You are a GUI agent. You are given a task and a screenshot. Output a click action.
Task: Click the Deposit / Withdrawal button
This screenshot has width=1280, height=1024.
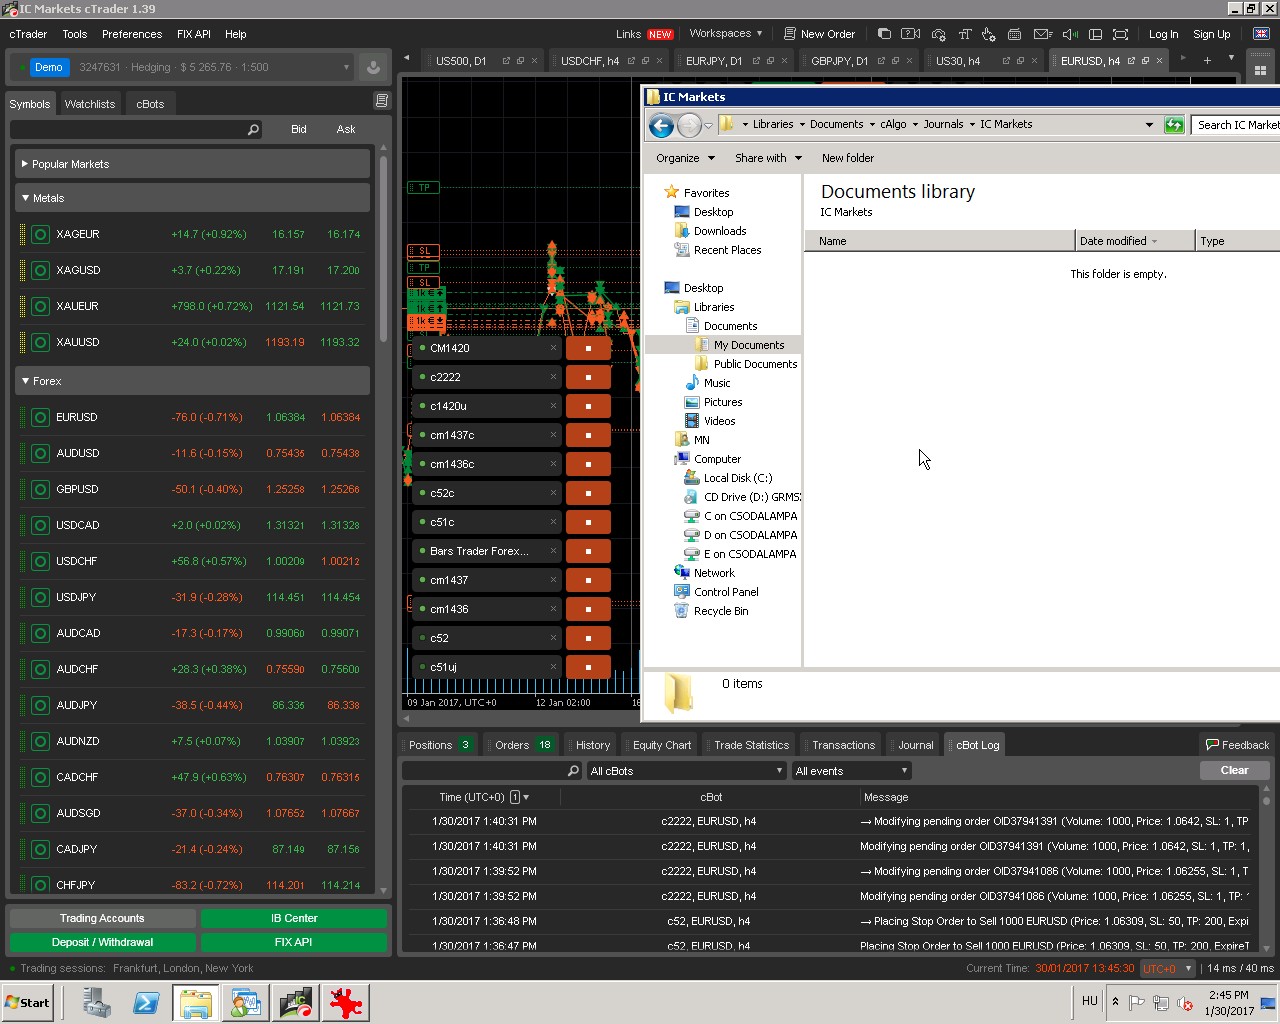pyautogui.click(x=102, y=942)
